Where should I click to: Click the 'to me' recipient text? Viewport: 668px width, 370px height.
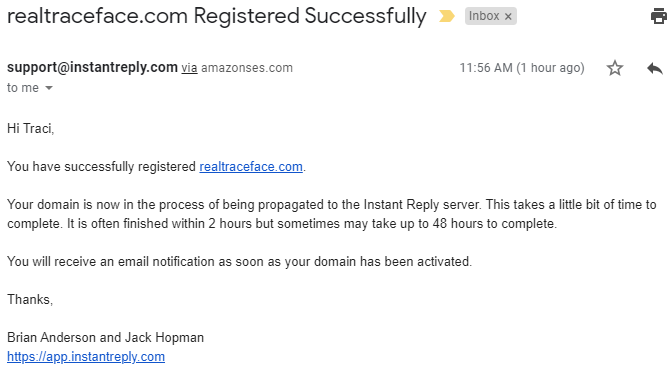[x=23, y=88]
